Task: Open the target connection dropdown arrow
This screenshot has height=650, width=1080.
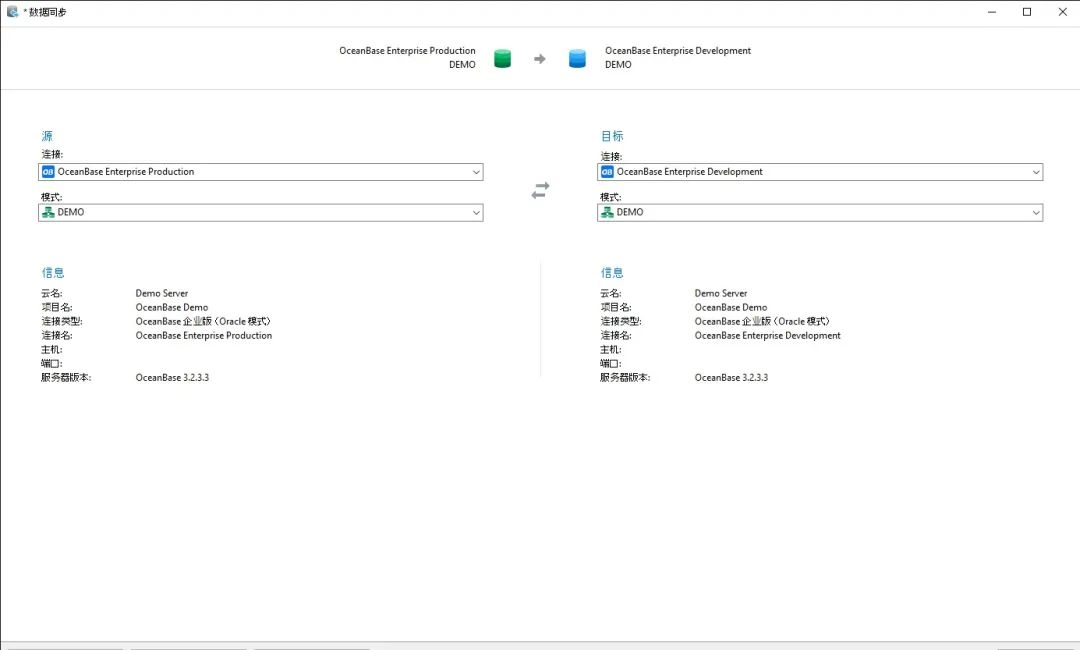Action: coord(1036,172)
